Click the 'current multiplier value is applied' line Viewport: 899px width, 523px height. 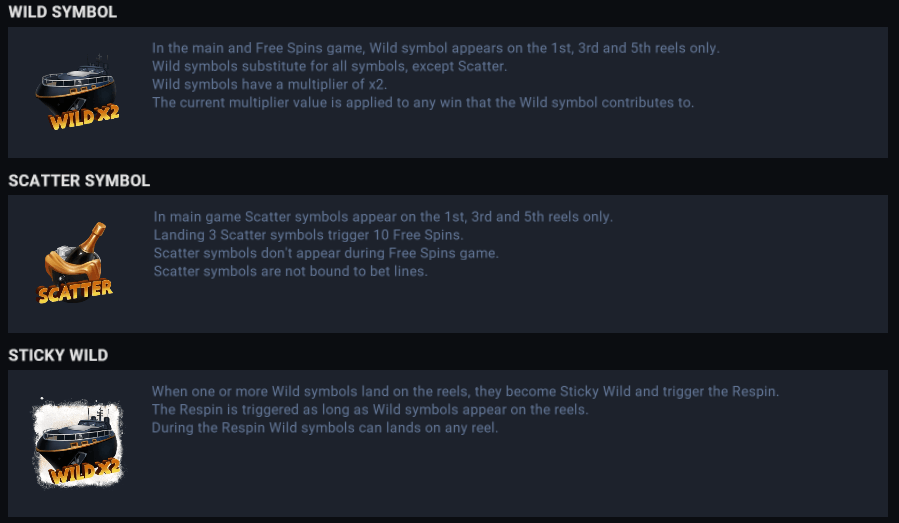click(x=422, y=102)
